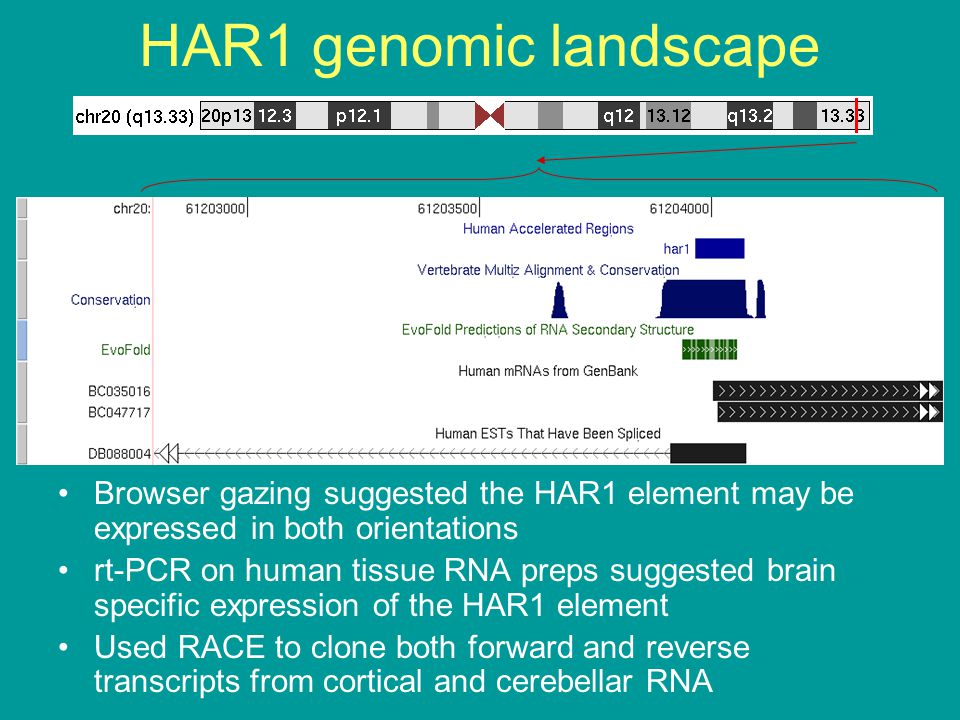Select the BC035016 mRNA label
The height and width of the screenshot is (720, 960).
point(119,391)
